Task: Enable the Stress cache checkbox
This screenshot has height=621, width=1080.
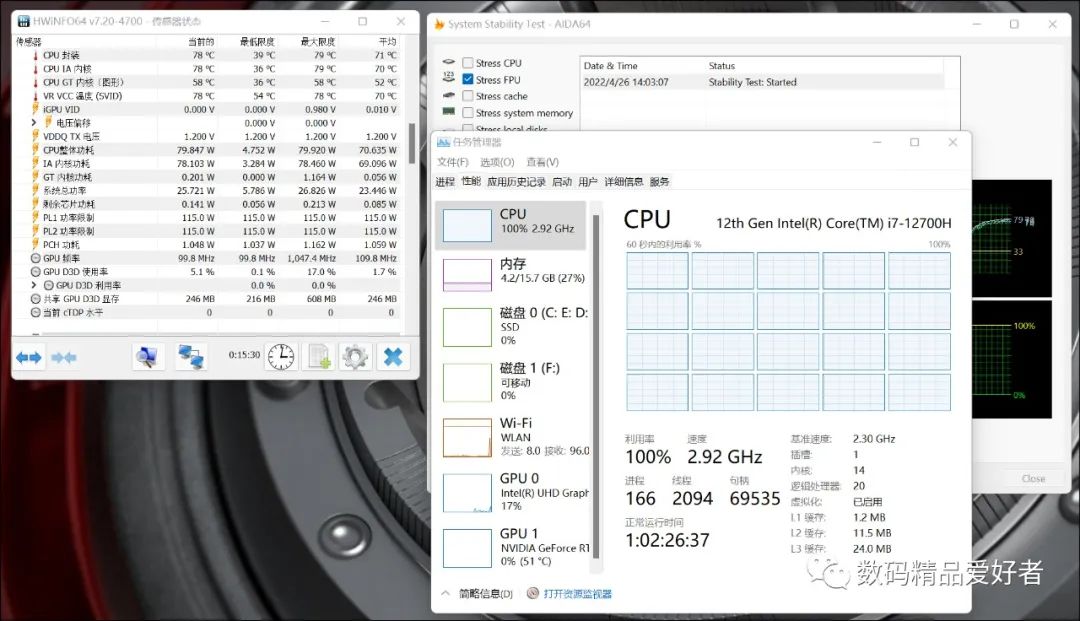Action: (x=468, y=96)
